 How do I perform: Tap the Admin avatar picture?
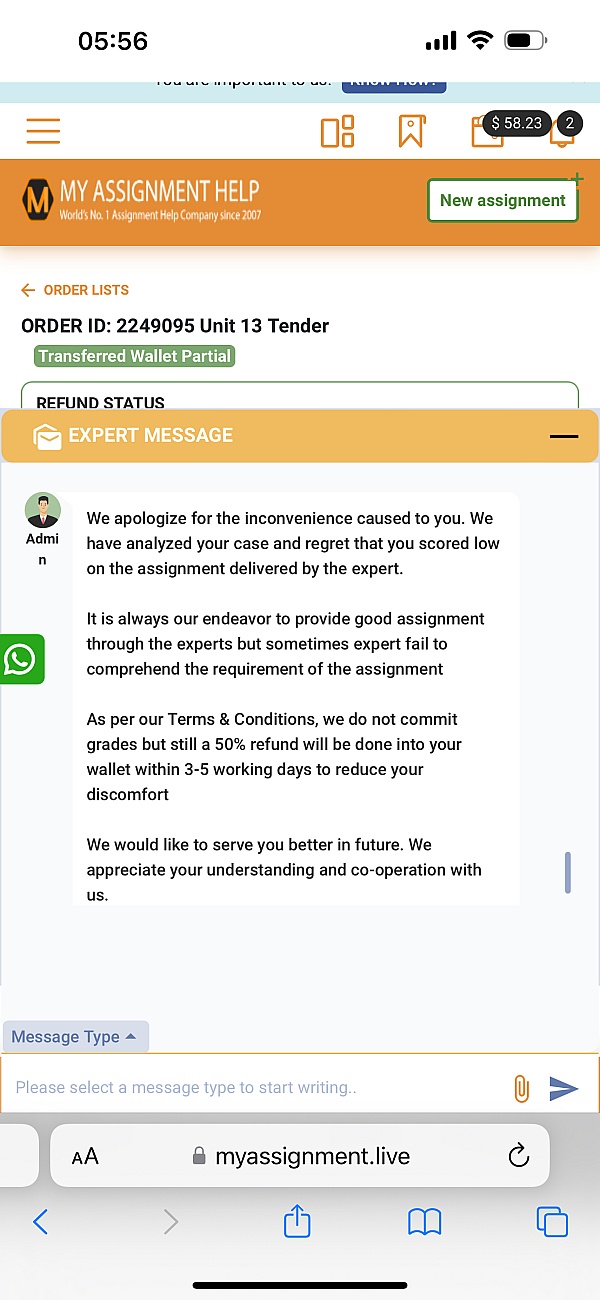[x=43, y=510]
